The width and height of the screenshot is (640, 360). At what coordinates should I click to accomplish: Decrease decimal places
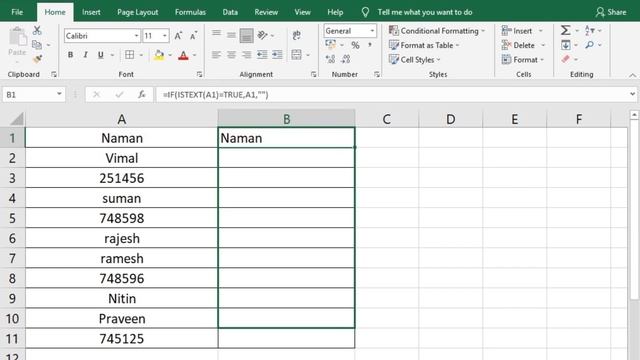(346, 59)
